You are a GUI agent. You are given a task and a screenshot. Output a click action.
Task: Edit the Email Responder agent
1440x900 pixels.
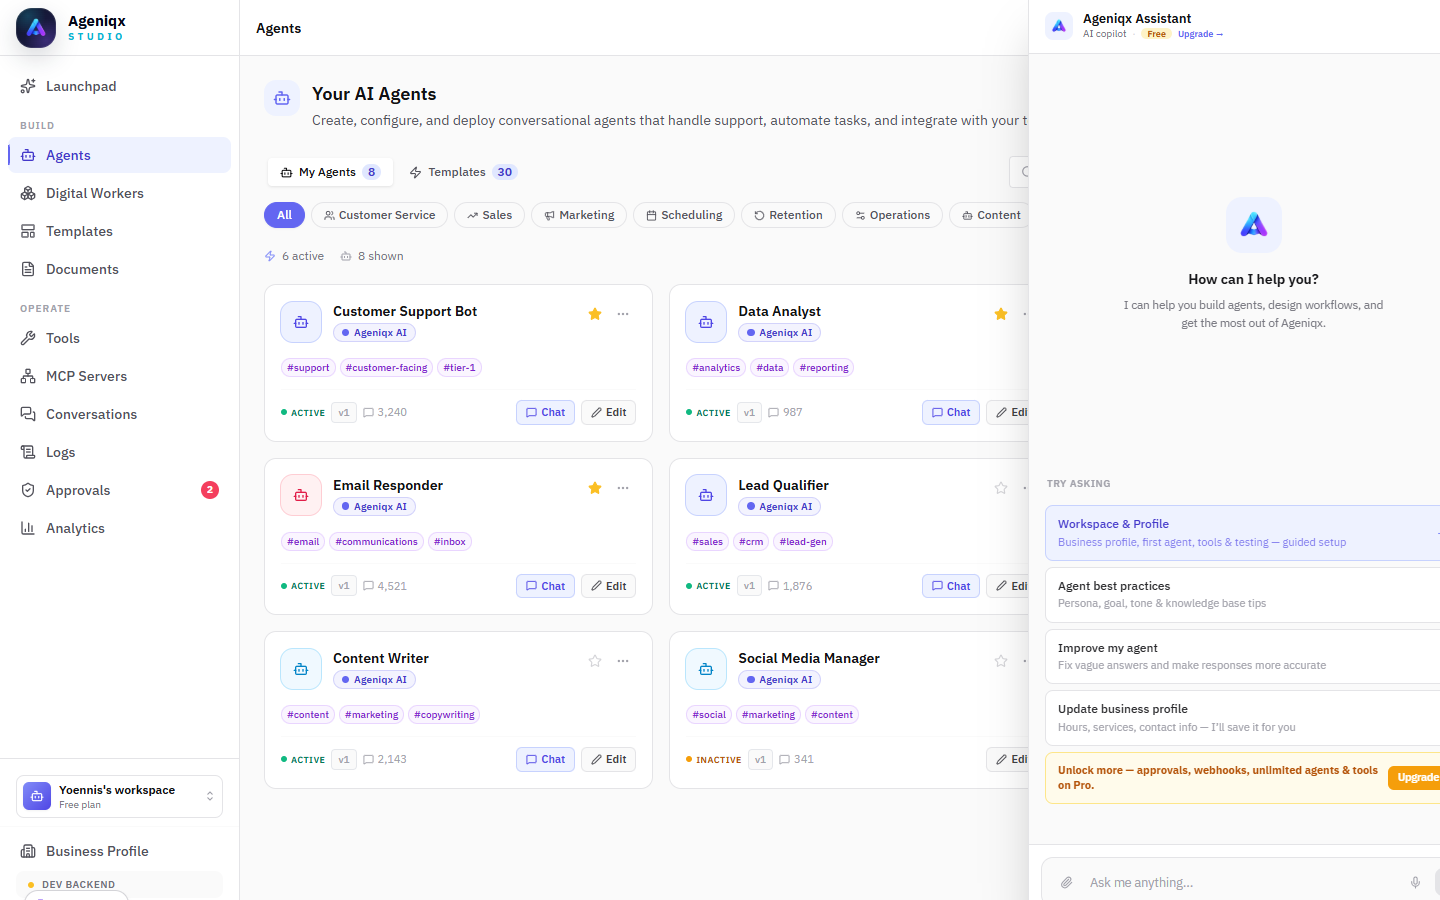[x=608, y=586]
